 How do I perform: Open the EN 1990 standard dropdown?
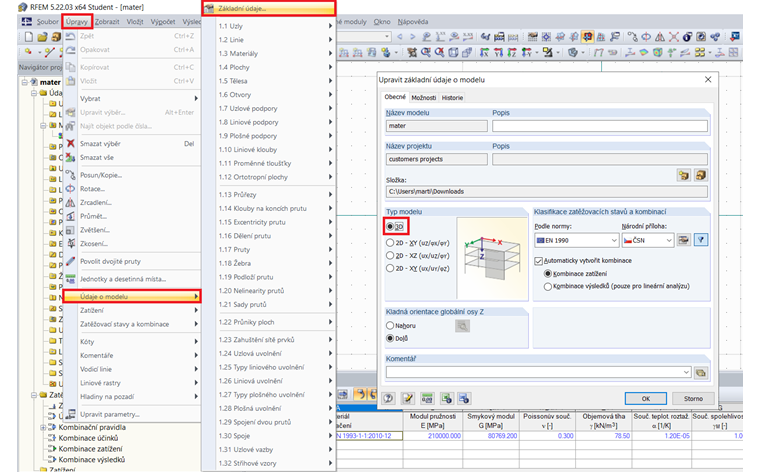(577, 240)
